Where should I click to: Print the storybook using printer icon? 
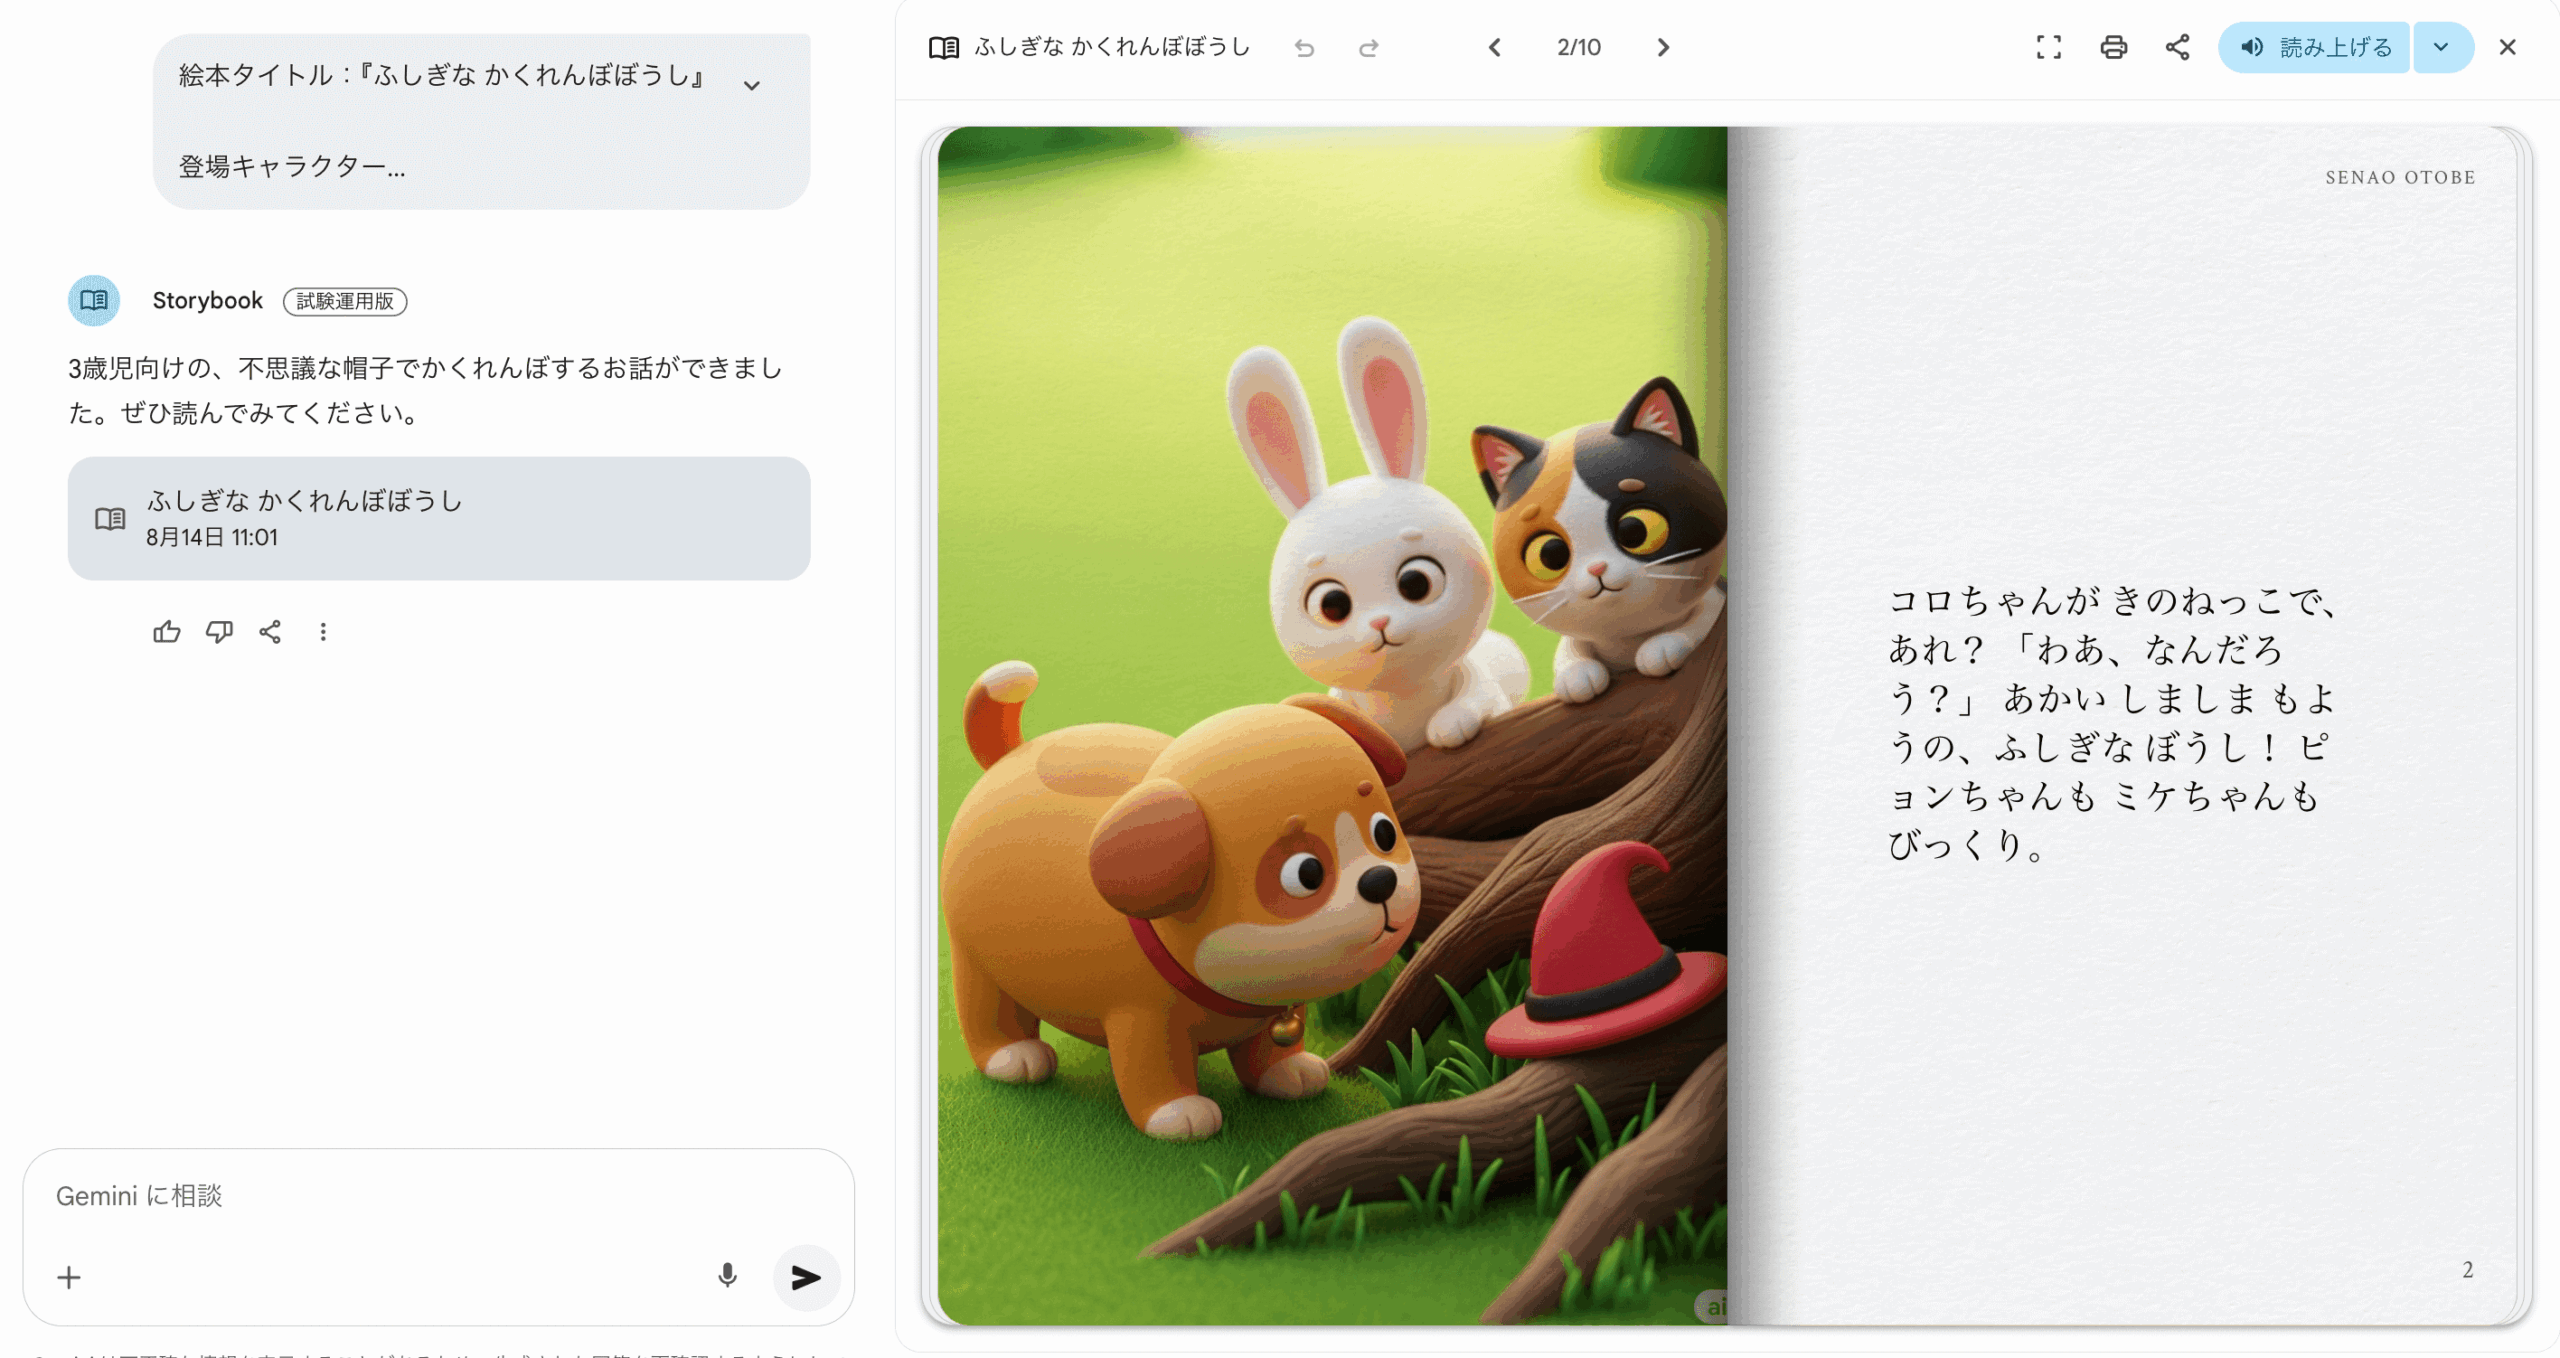[x=2113, y=47]
